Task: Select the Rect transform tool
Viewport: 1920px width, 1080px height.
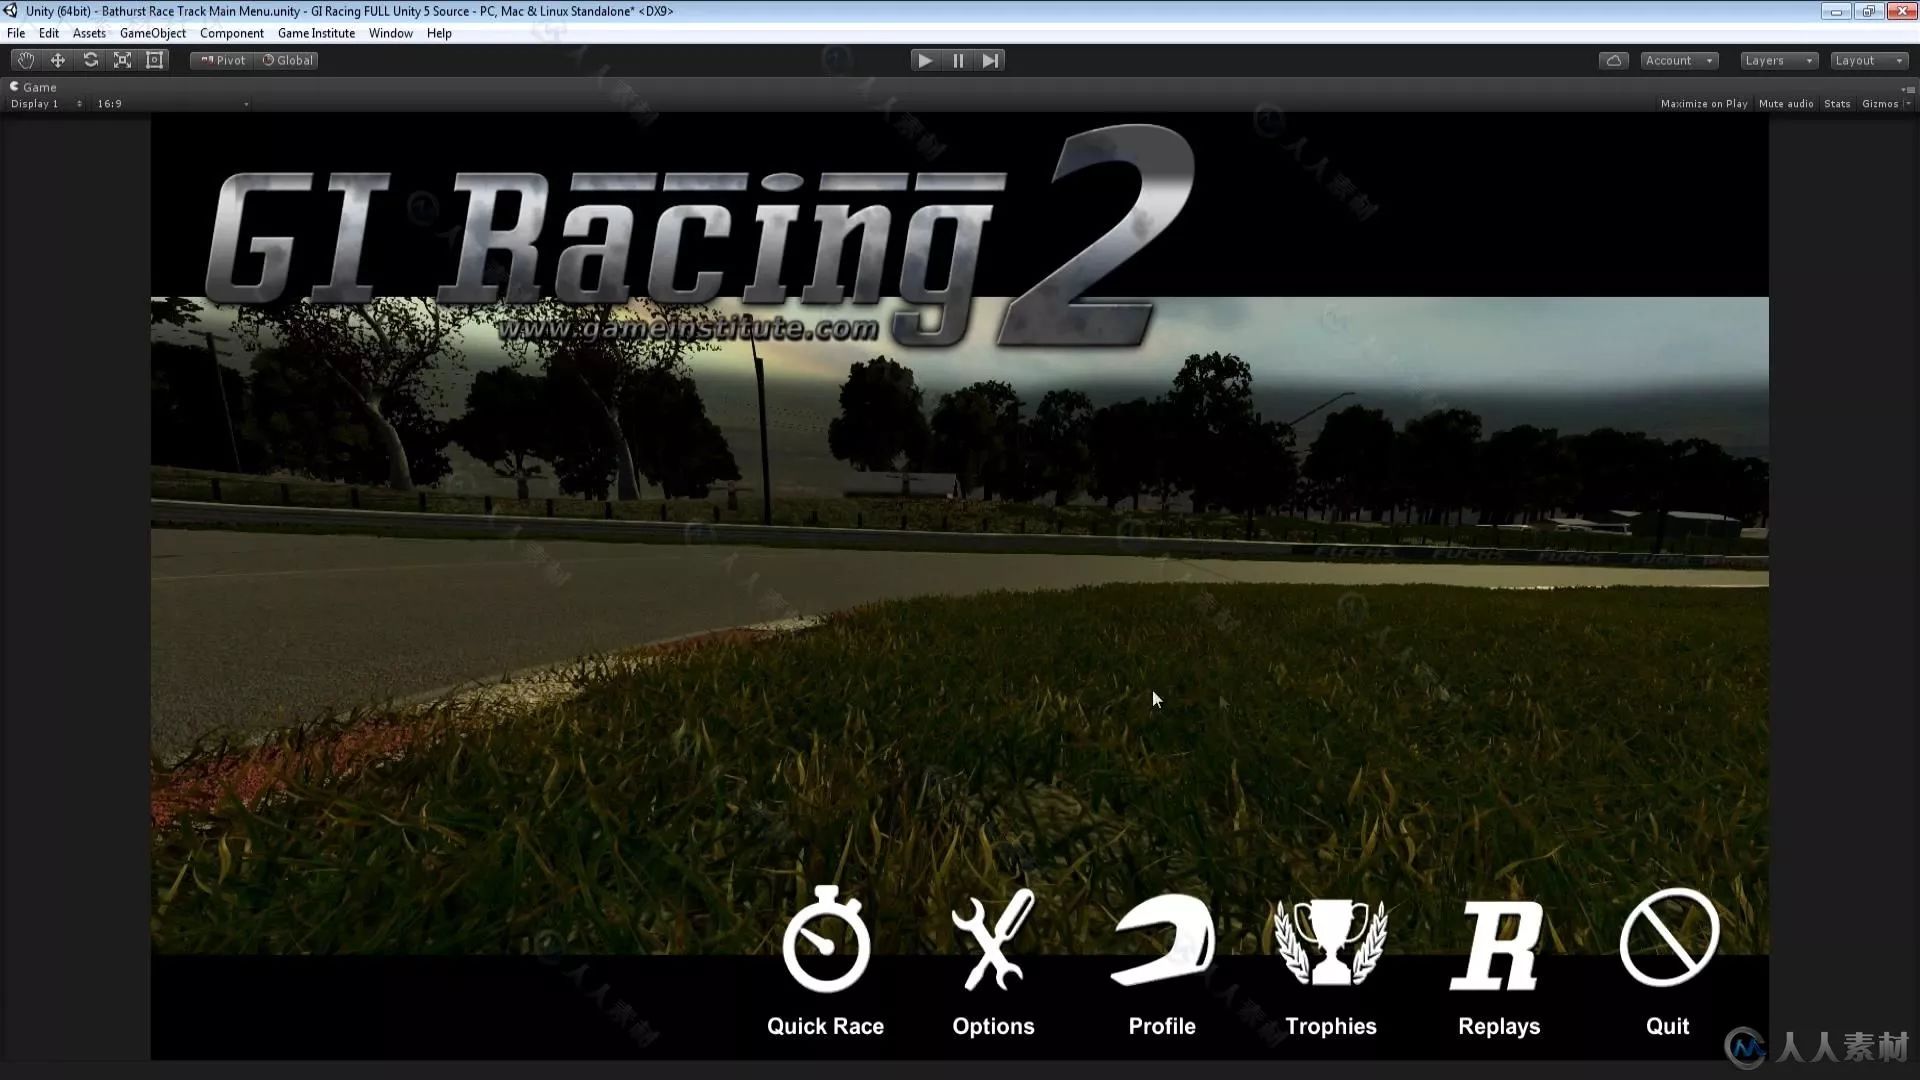Action: click(x=154, y=60)
